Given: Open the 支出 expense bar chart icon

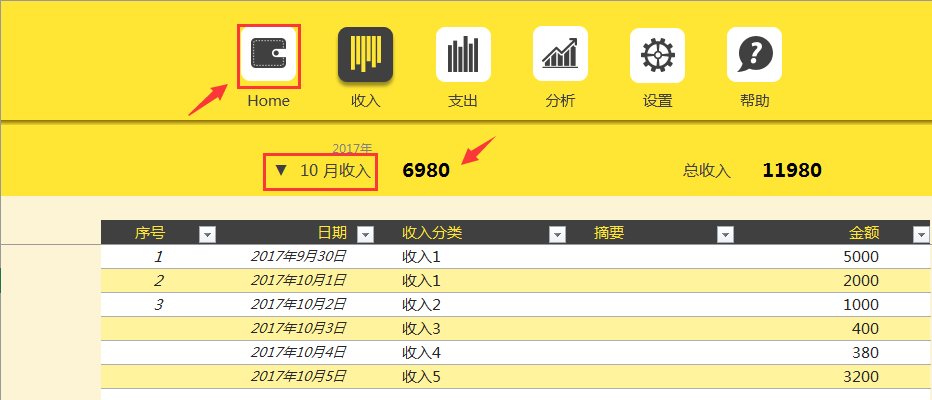Looking at the screenshot, I should tap(463, 54).
